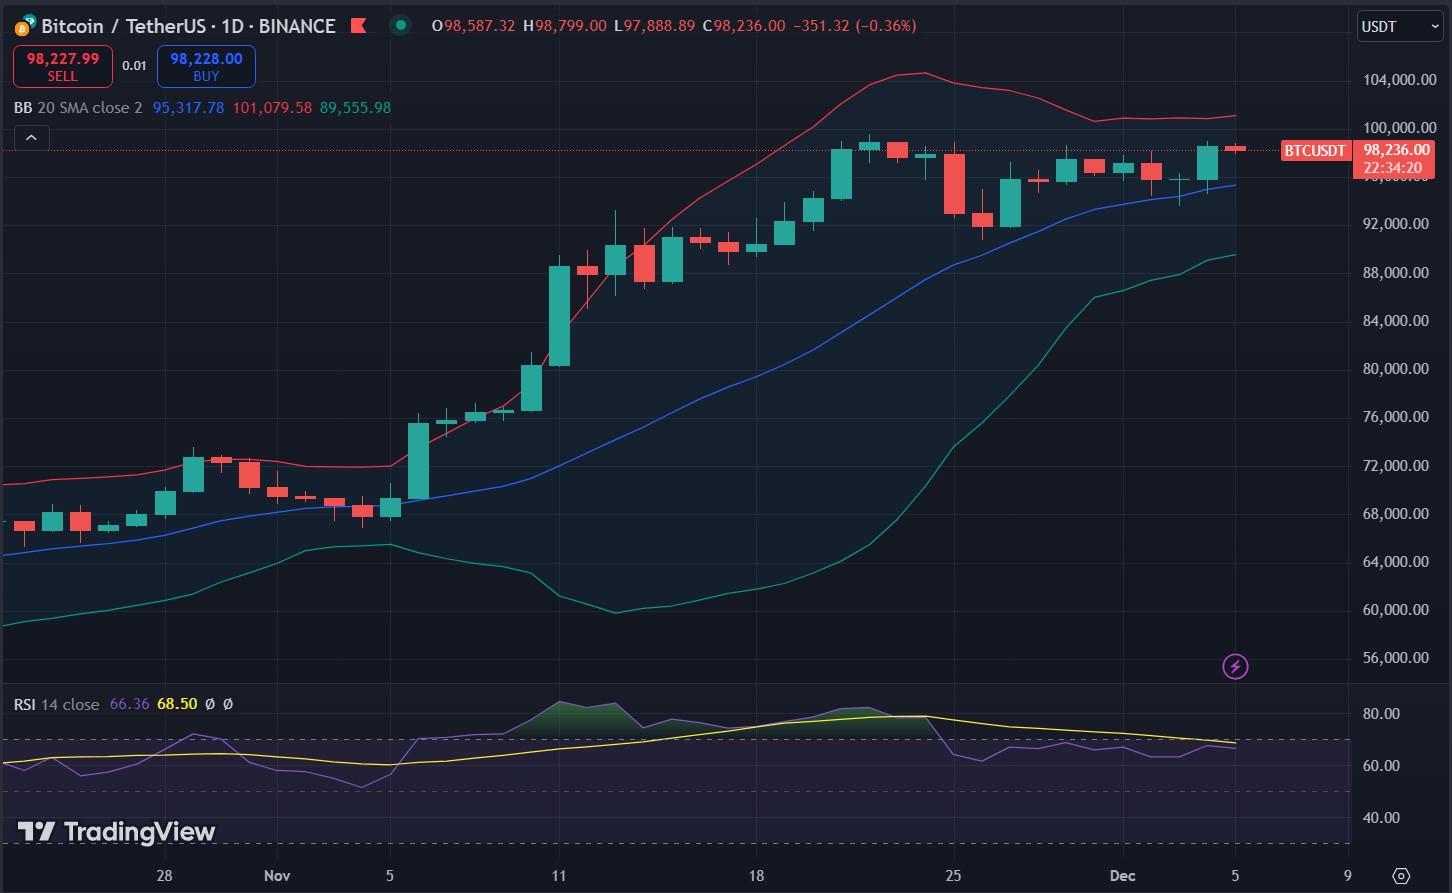Click the RSI moving average value 68.50

(177, 704)
